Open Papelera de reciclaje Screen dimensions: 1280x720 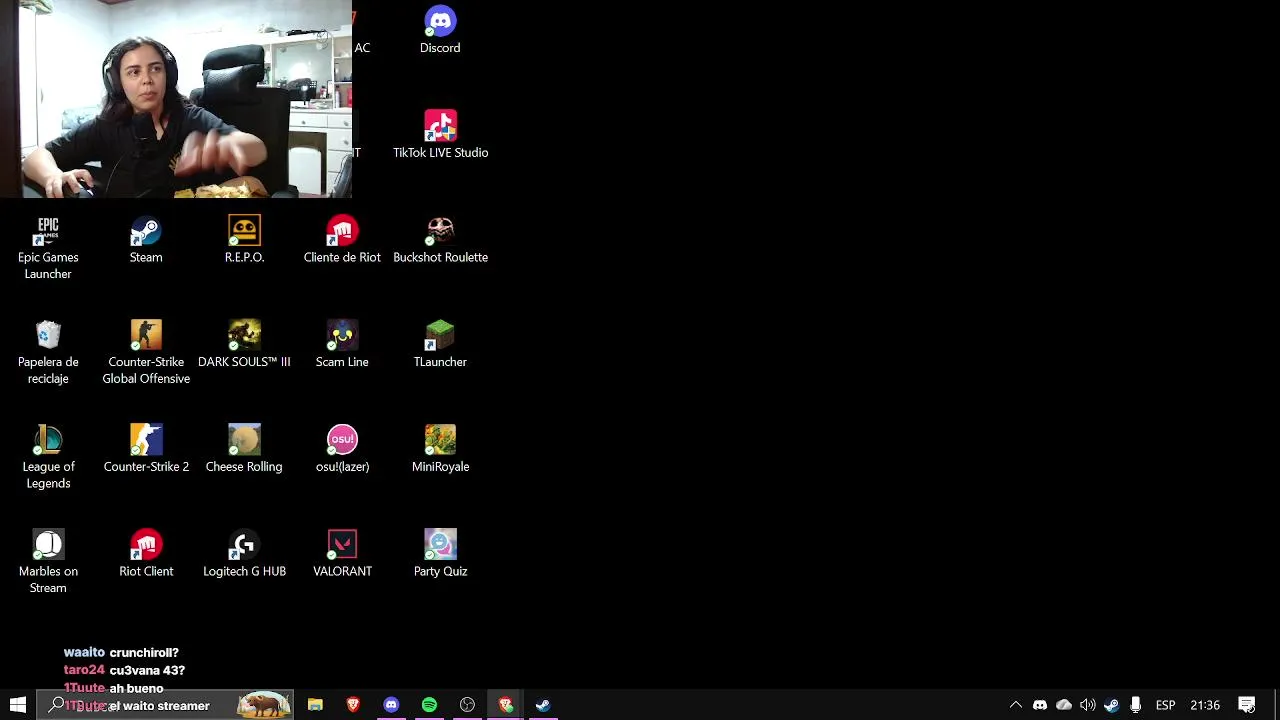click(48, 352)
